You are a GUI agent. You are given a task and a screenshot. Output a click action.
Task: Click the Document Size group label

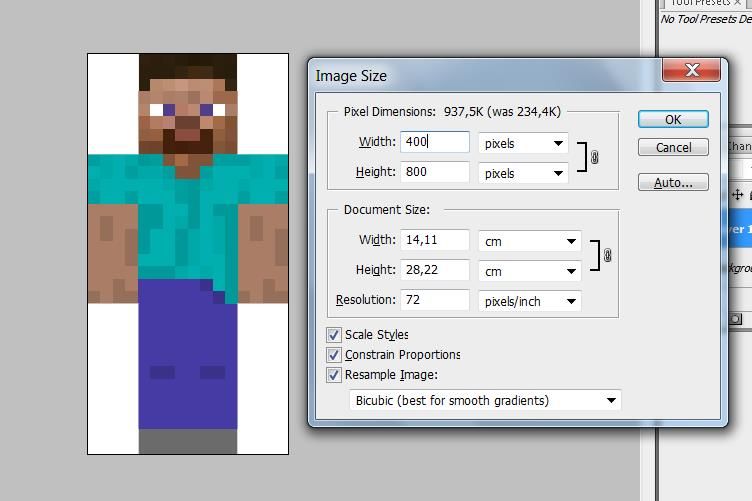[387, 210]
